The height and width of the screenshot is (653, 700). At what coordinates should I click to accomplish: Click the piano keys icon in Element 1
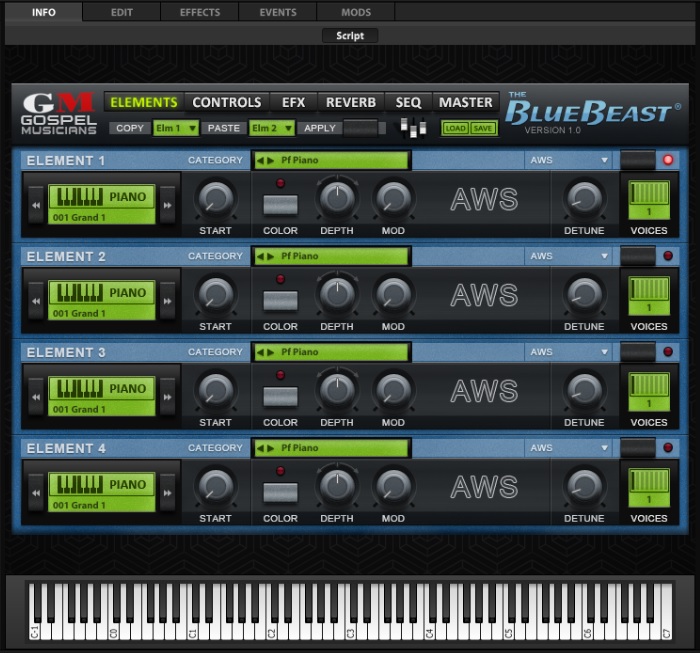(x=80, y=196)
